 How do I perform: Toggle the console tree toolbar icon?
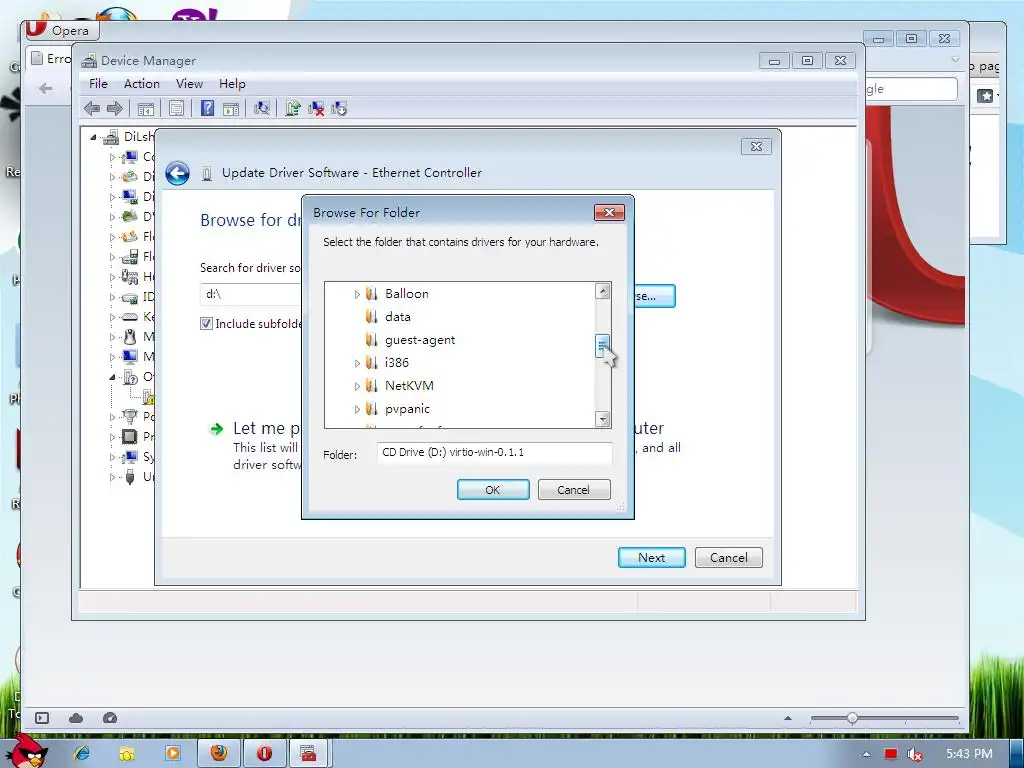146,109
